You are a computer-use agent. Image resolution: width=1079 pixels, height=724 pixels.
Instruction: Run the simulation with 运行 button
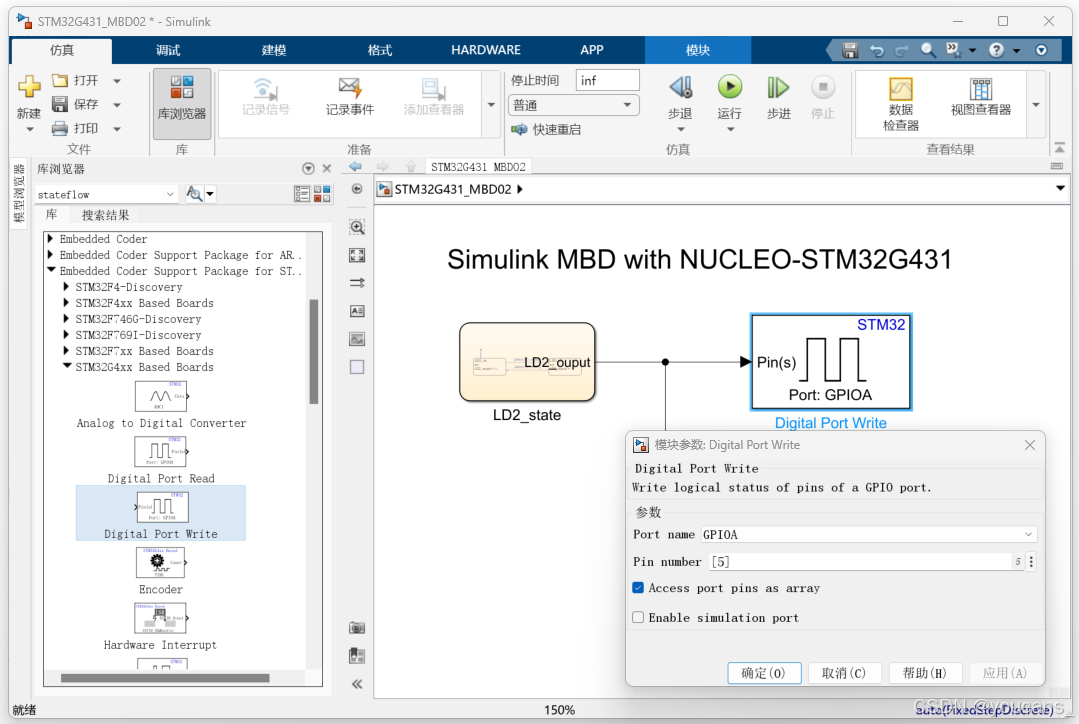(729, 98)
